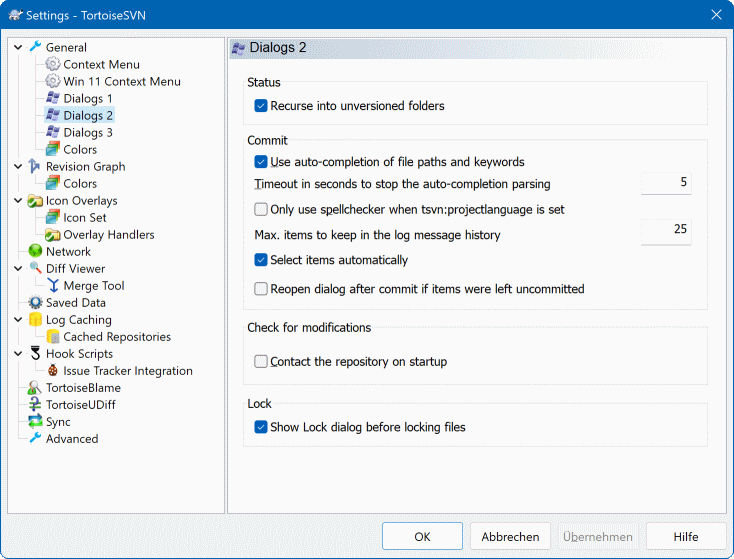This screenshot has width=734, height=559.
Task: Click the Sync arrows icon
Action: tap(35, 421)
